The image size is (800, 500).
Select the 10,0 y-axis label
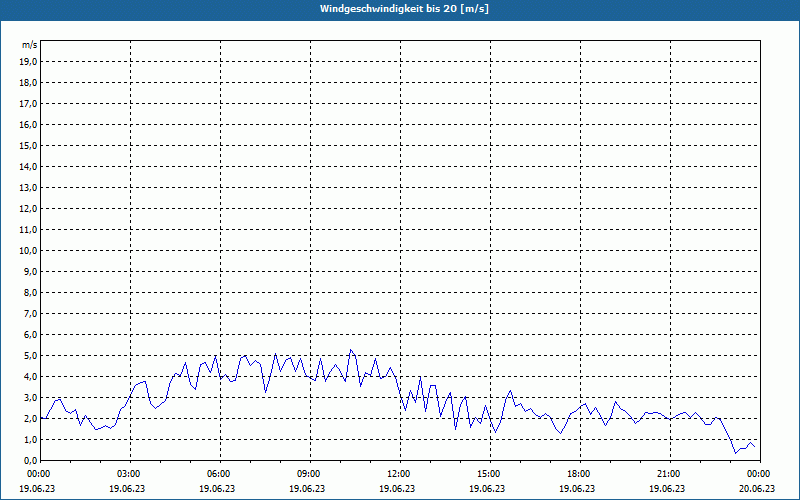point(29,251)
